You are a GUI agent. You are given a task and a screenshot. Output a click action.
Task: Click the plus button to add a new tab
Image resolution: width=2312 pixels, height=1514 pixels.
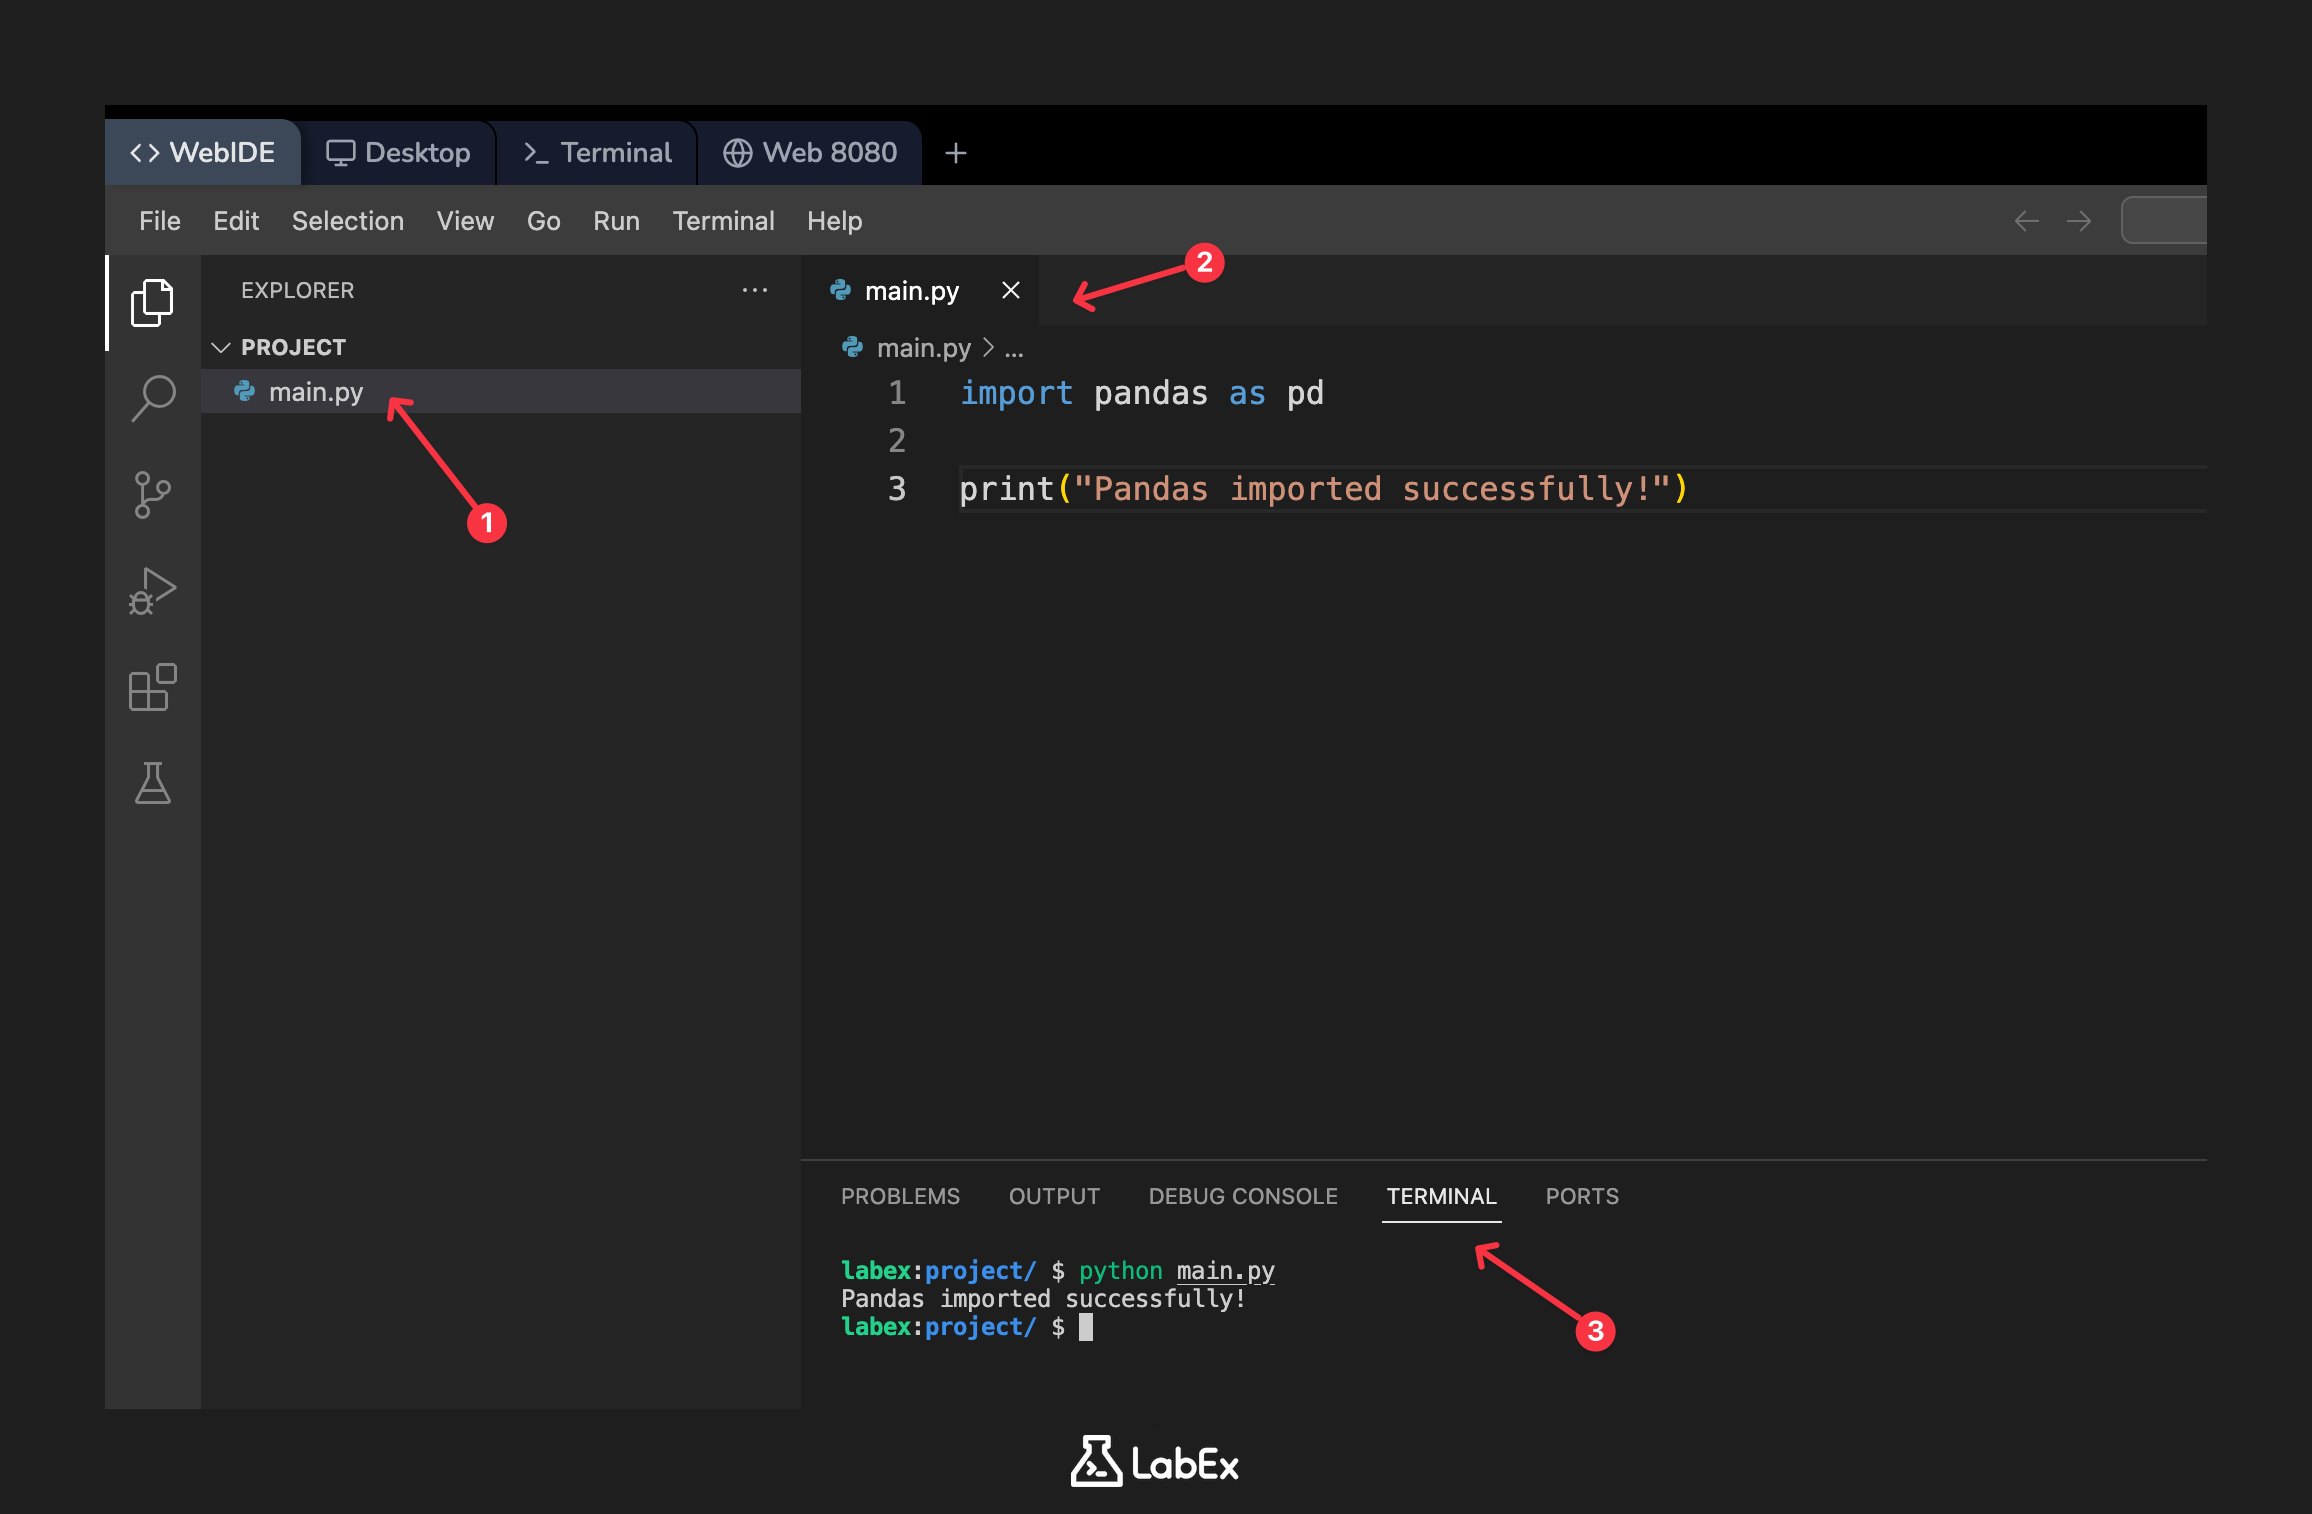[x=954, y=153]
